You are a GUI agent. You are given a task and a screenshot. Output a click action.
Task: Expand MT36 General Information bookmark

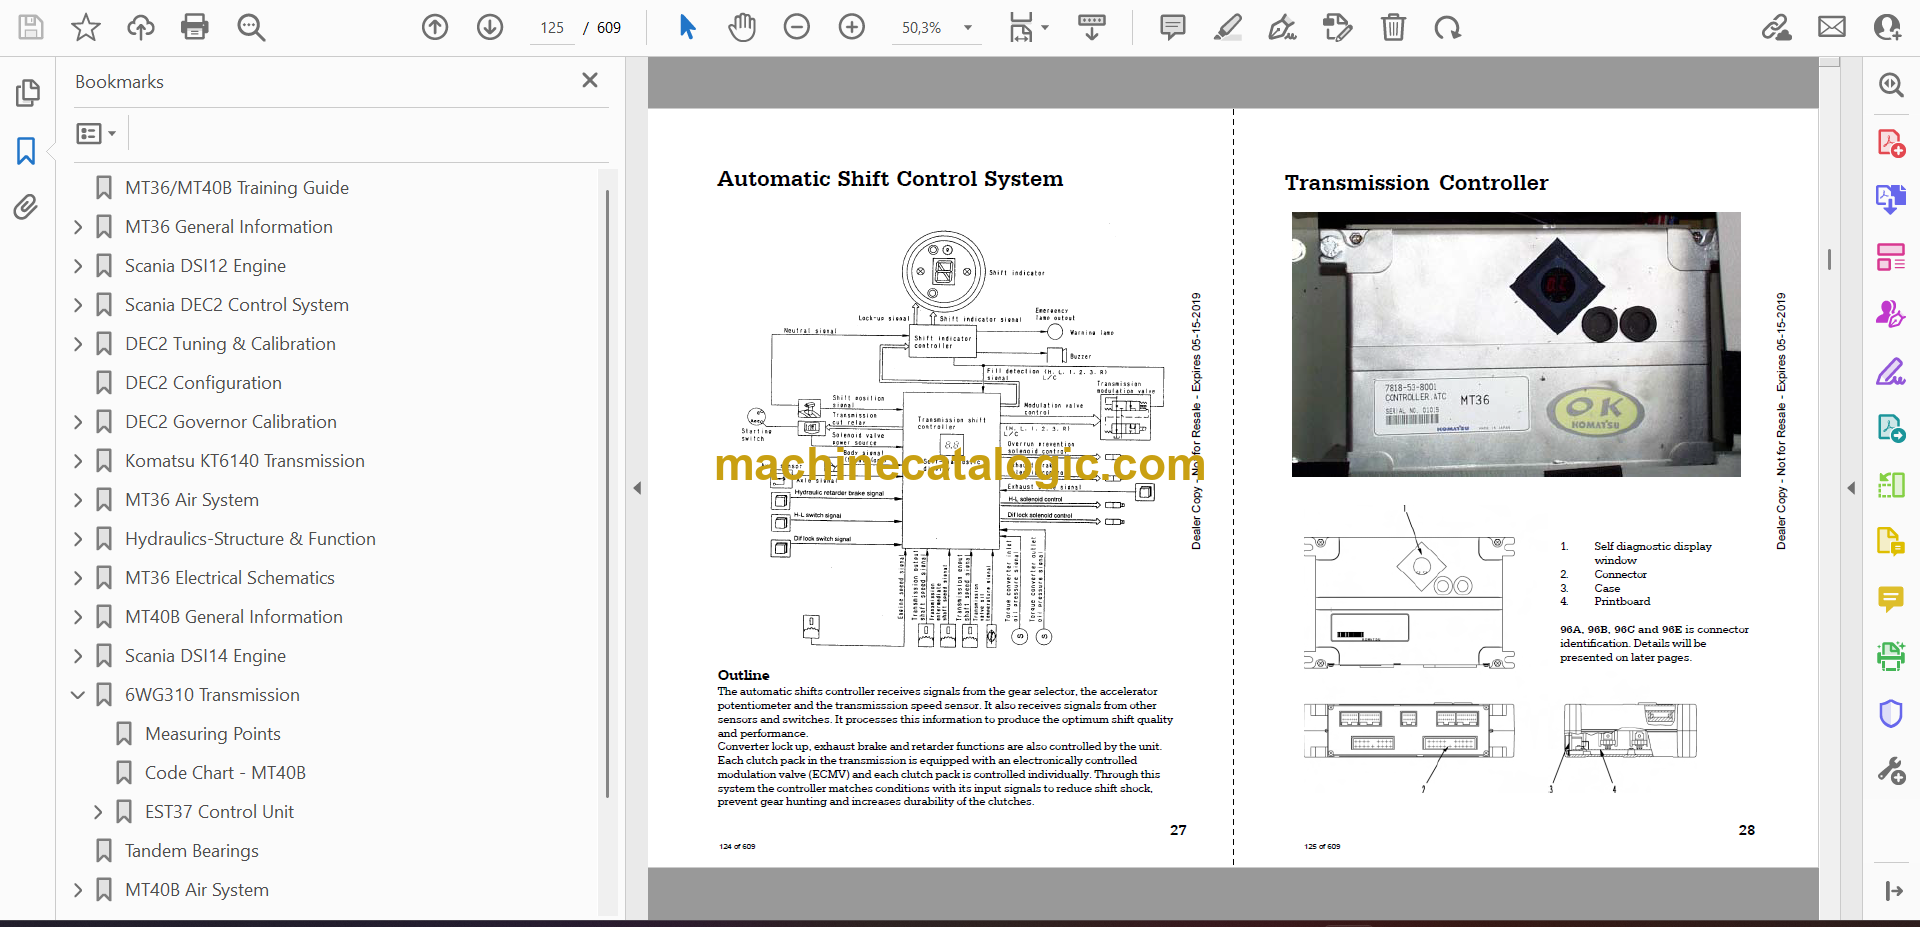click(x=78, y=227)
